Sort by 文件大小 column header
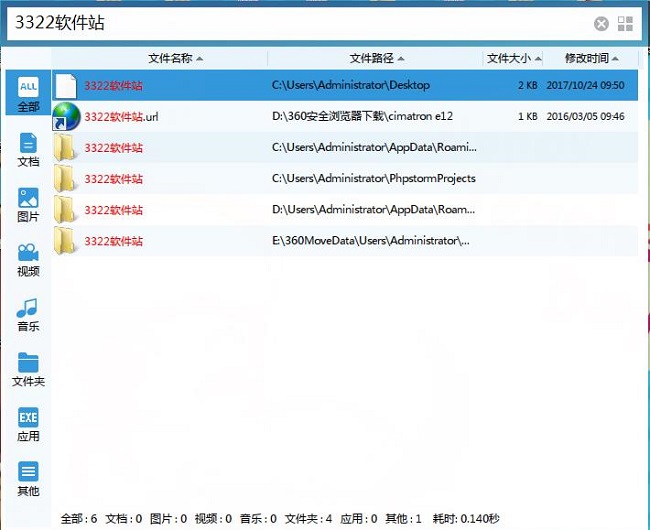The height and width of the screenshot is (530, 650). pyautogui.click(x=514, y=58)
